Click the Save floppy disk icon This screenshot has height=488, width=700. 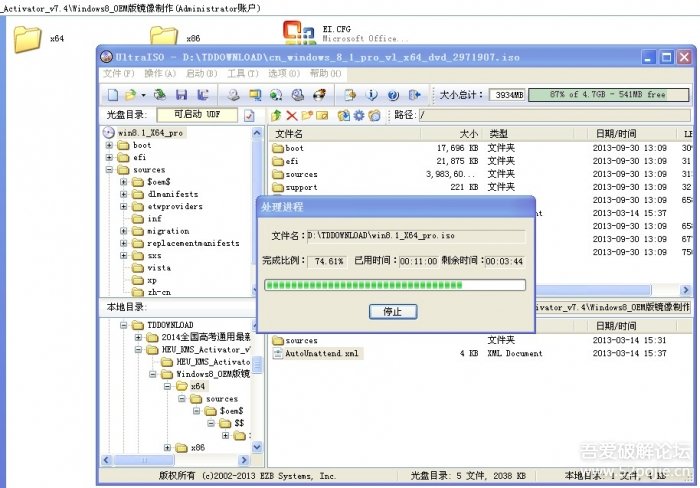tap(181, 95)
